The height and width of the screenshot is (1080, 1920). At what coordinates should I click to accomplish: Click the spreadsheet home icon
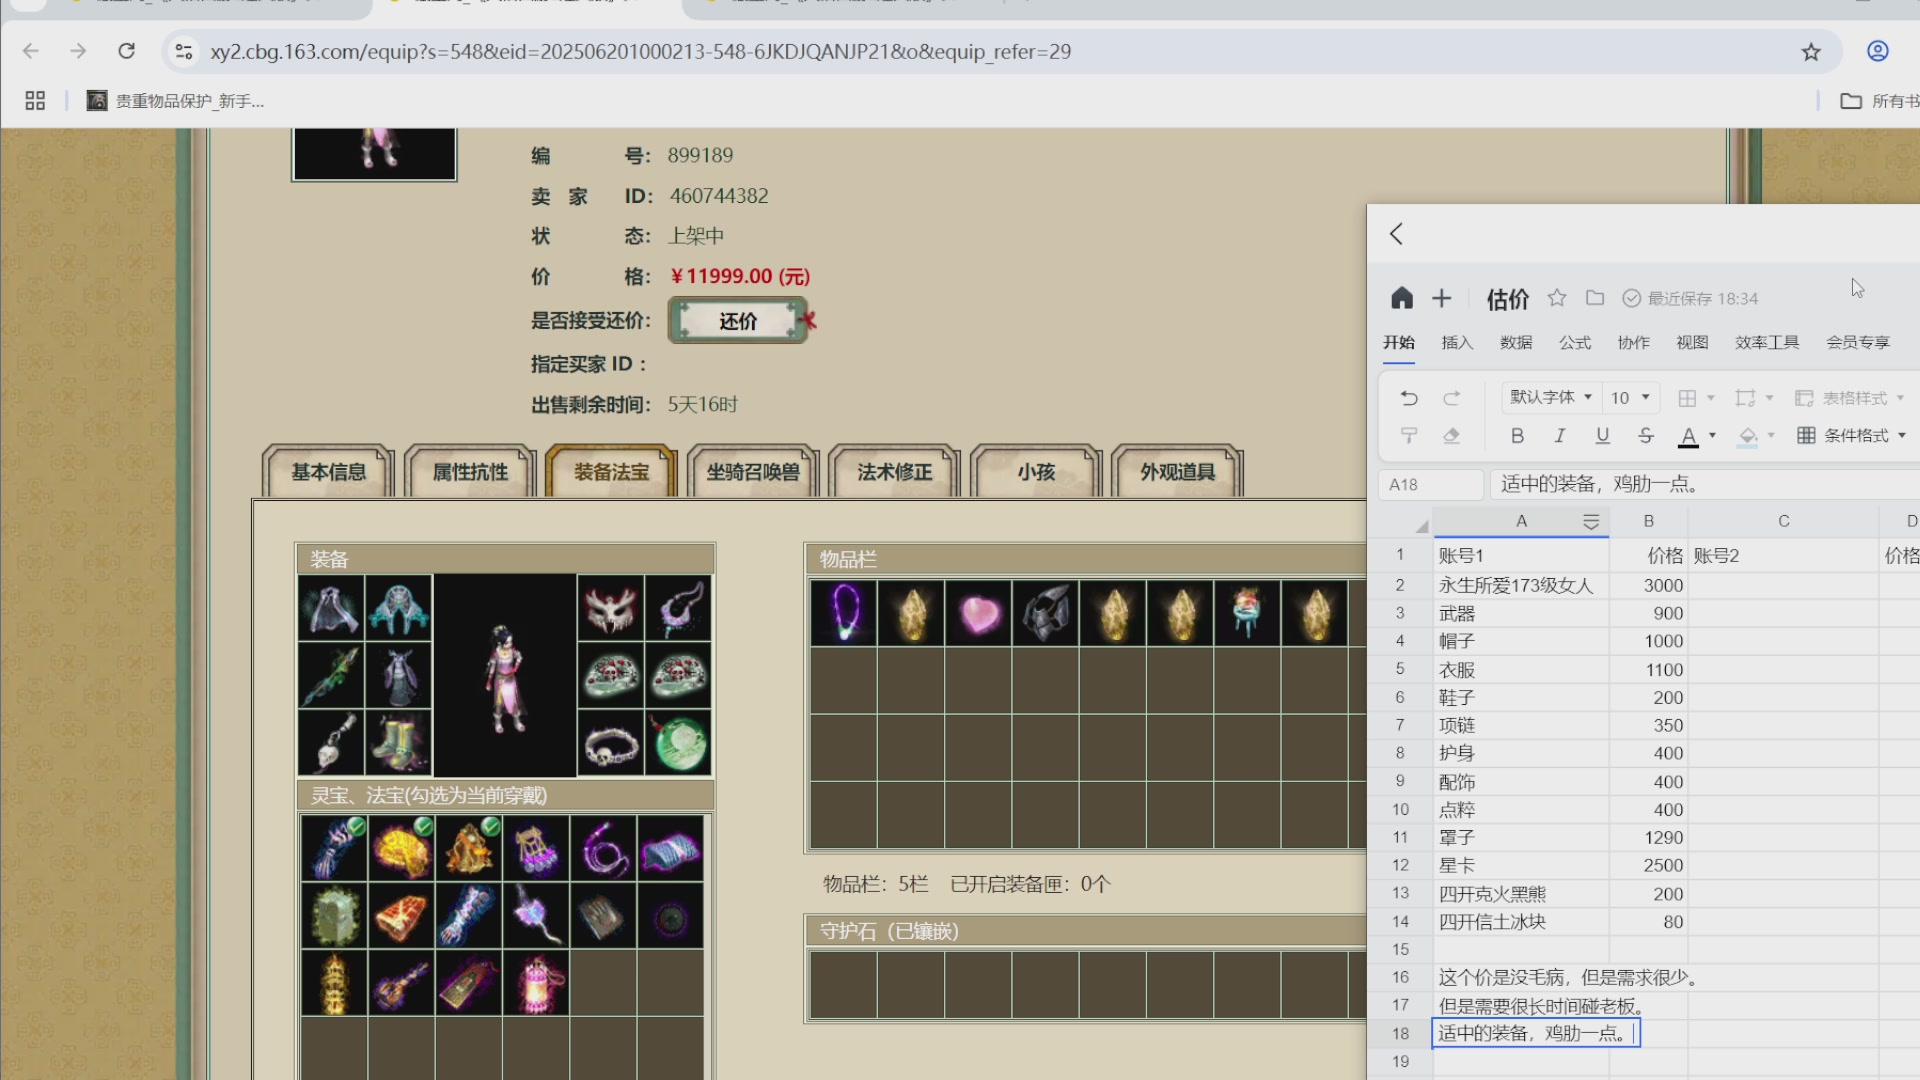1402,298
